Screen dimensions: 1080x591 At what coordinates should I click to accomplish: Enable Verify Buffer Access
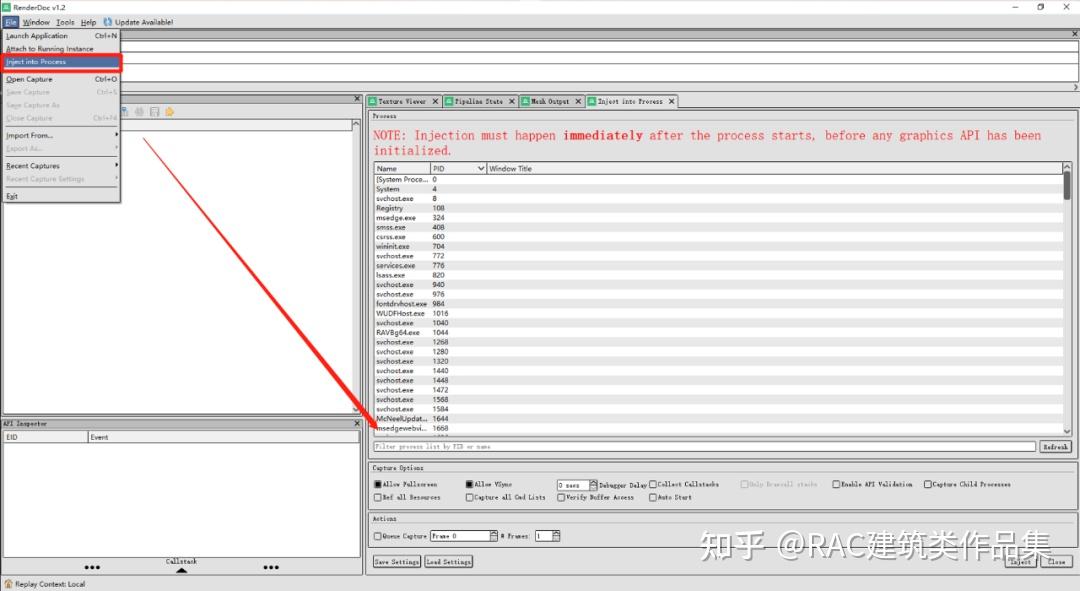561,497
